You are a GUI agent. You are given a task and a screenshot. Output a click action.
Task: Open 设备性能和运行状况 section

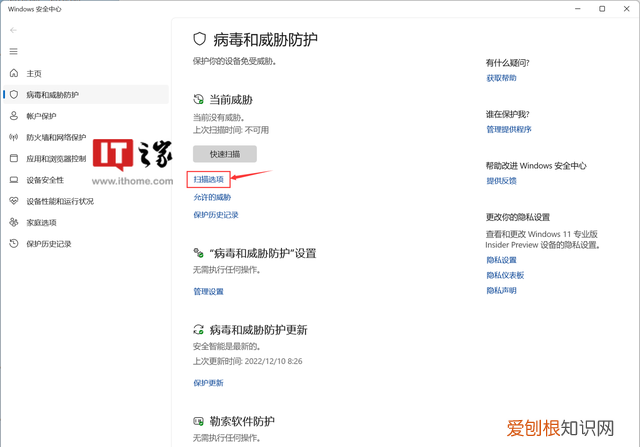[60, 201]
